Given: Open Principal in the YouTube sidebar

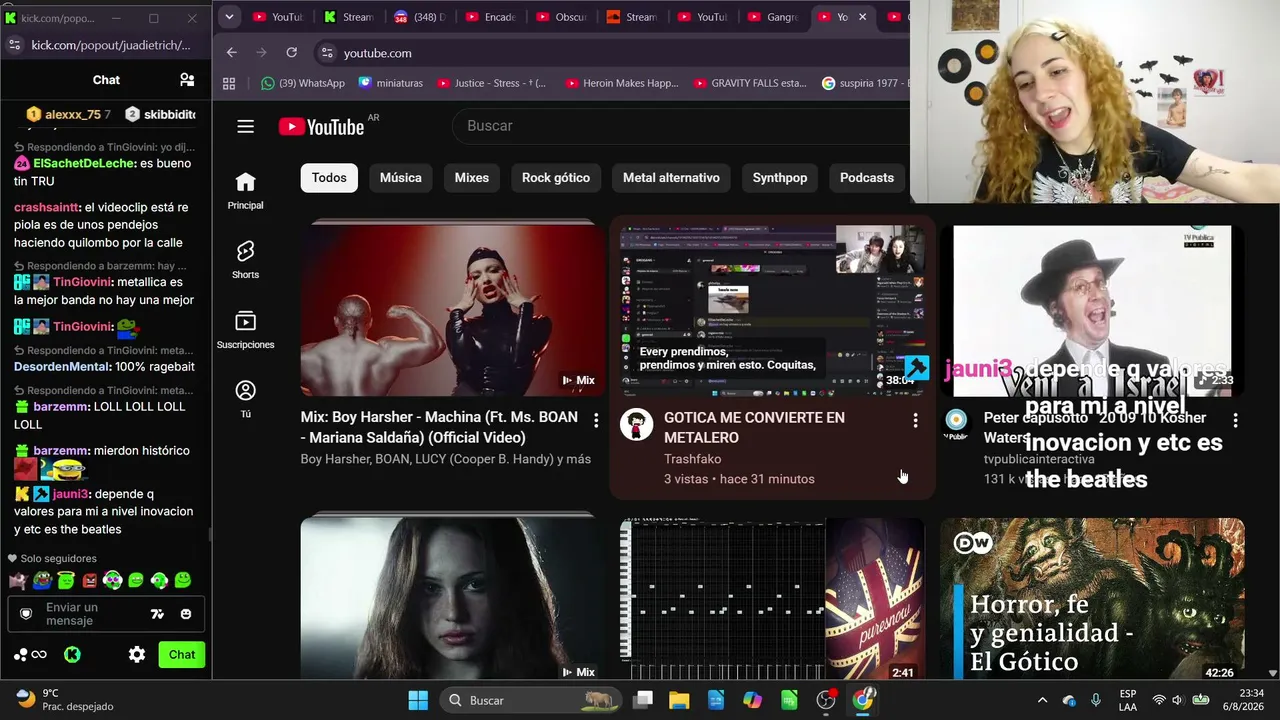Looking at the screenshot, I should (x=245, y=190).
